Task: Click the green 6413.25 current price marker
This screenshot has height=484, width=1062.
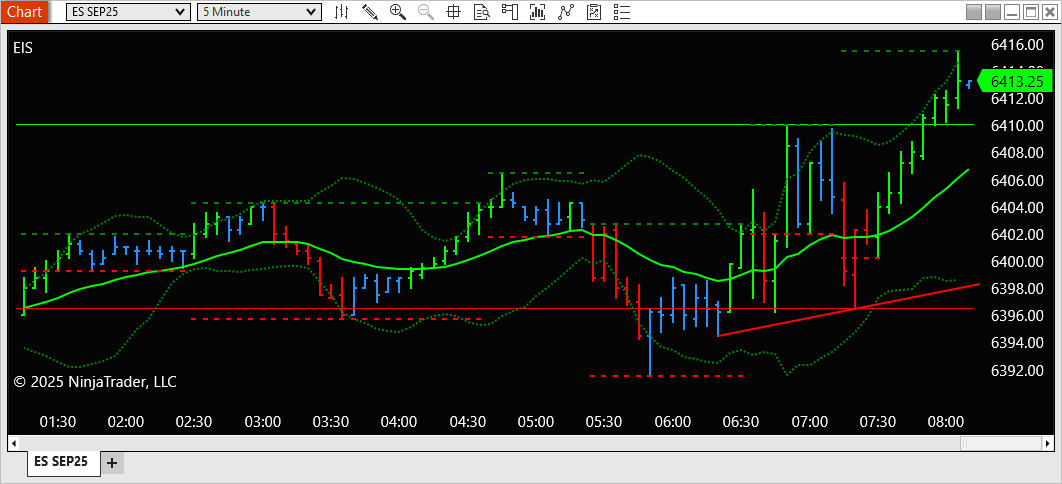Action: coord(1015,81)
